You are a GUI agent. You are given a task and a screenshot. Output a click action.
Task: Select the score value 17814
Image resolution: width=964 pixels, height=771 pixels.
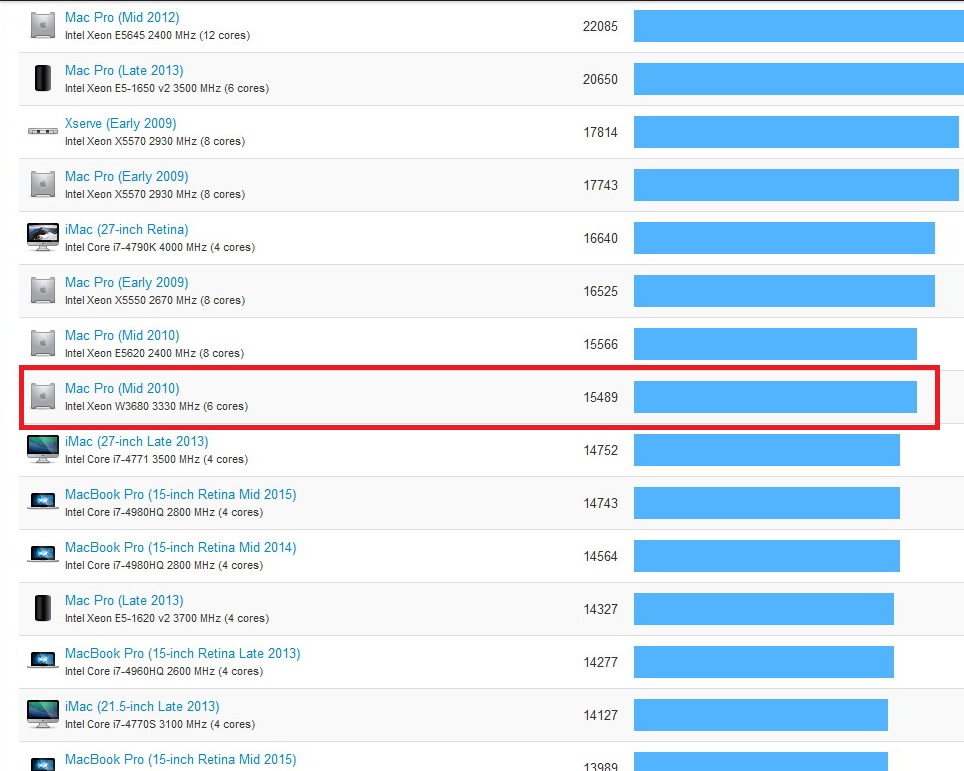tap(600, 132)
